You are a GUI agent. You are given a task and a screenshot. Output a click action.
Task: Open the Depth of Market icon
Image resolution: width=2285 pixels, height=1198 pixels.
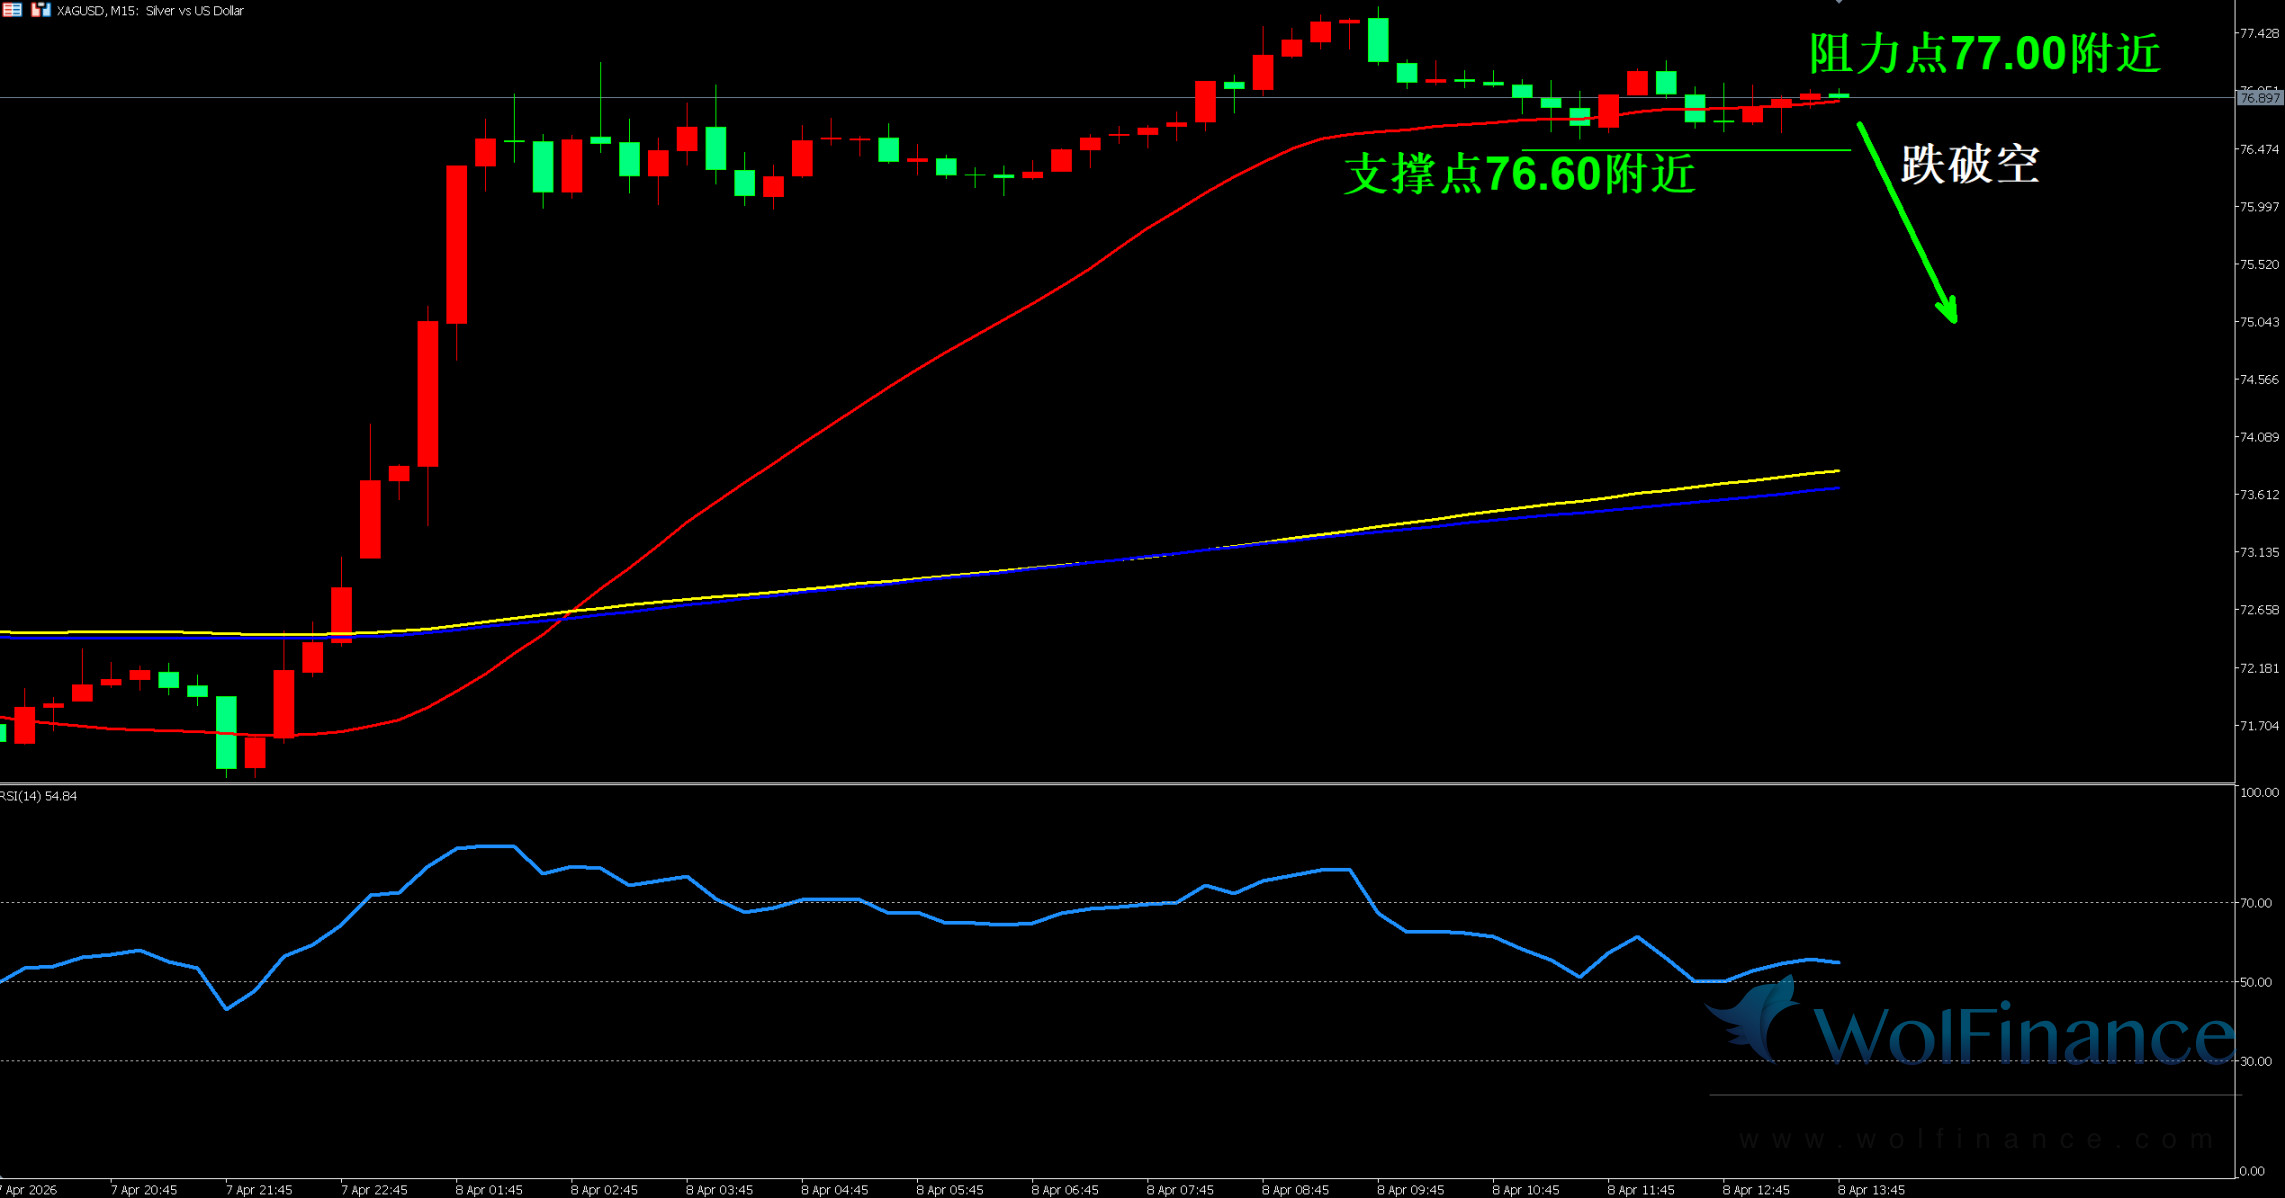[x=12, y=10]
